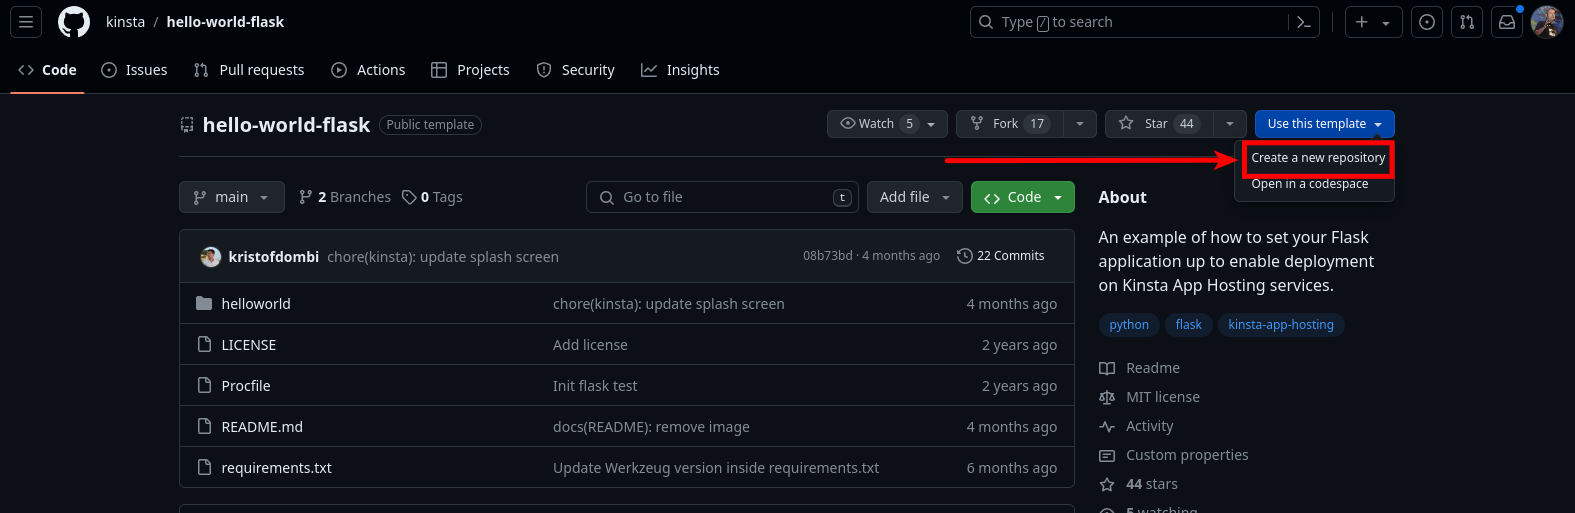Open the helloworld folder
The width and height of the screenshot is (1575, 513).
pos(256,304)
